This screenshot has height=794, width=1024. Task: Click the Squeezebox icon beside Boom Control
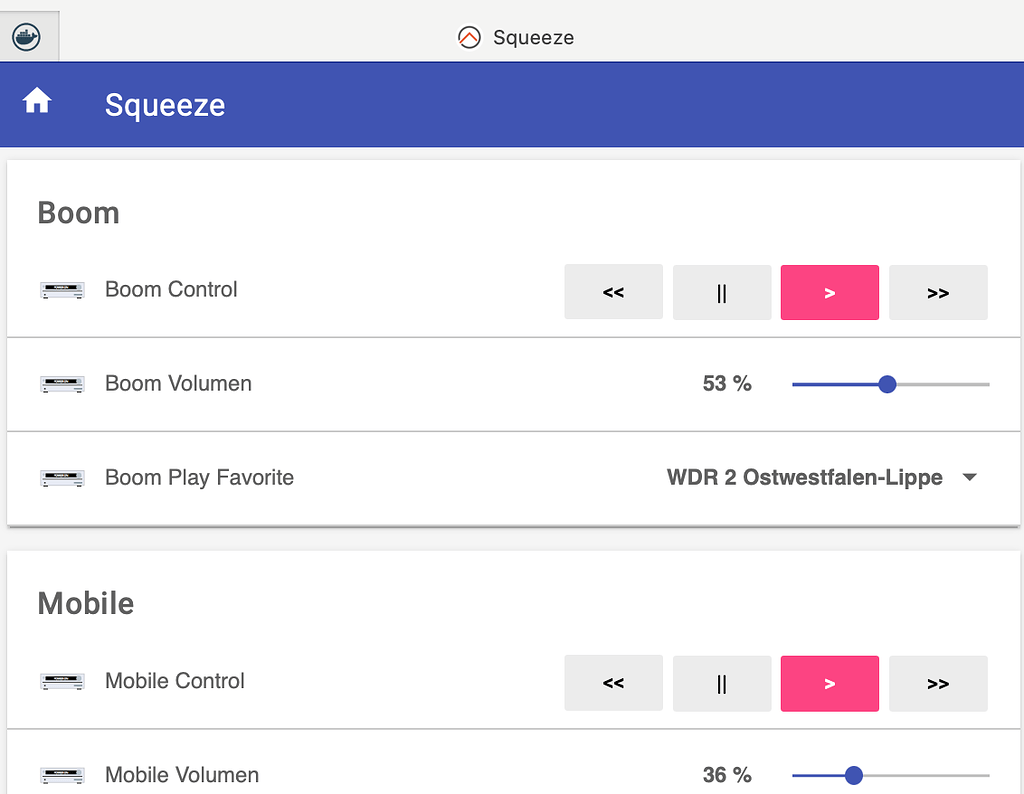coord(62,289)
